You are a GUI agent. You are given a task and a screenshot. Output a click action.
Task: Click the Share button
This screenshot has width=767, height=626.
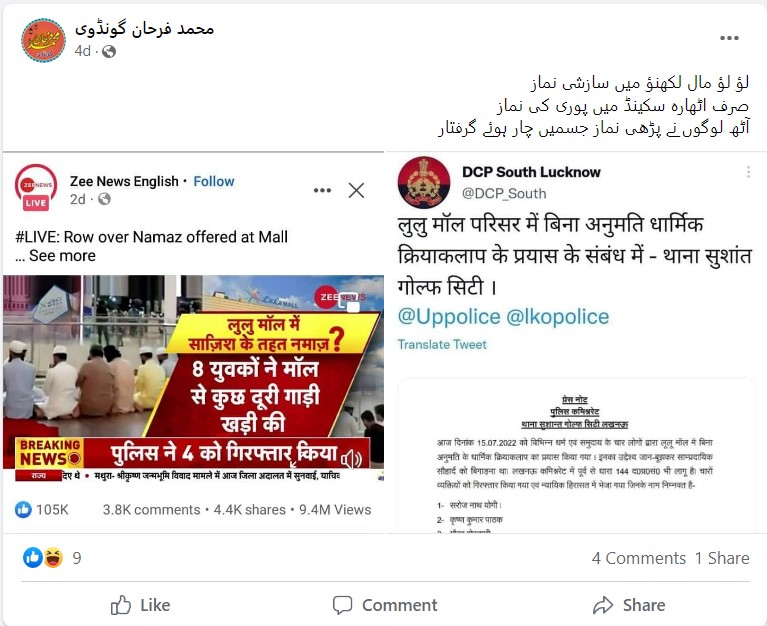pos(629,605)
